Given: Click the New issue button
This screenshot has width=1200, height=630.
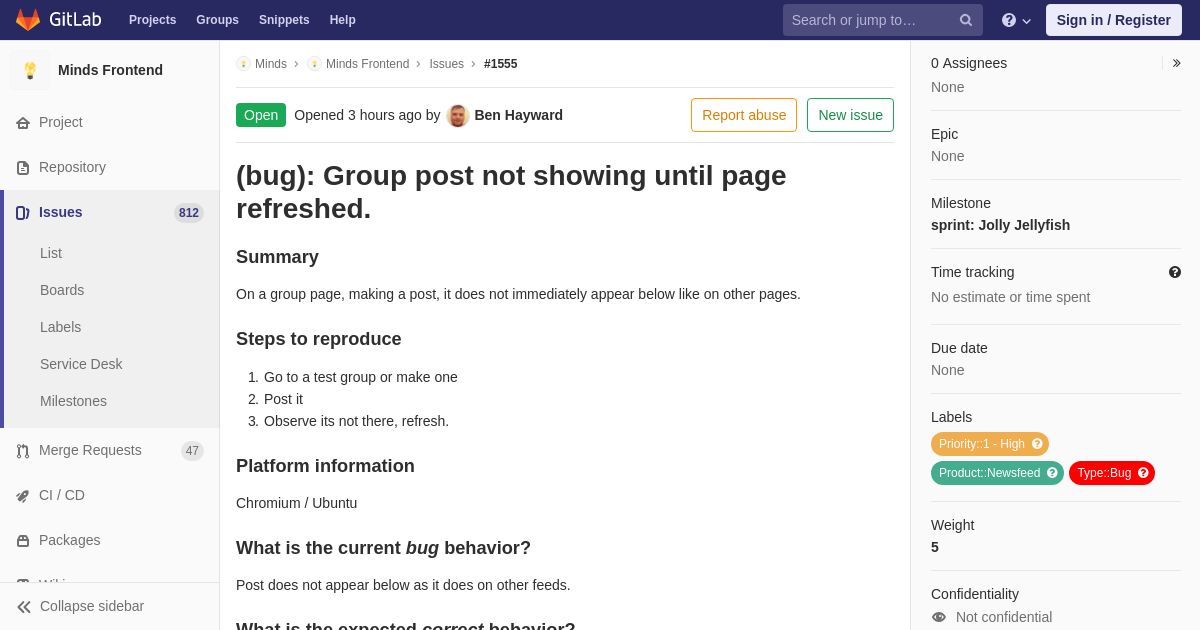Looking at the screenshot, I should point(850,115).
